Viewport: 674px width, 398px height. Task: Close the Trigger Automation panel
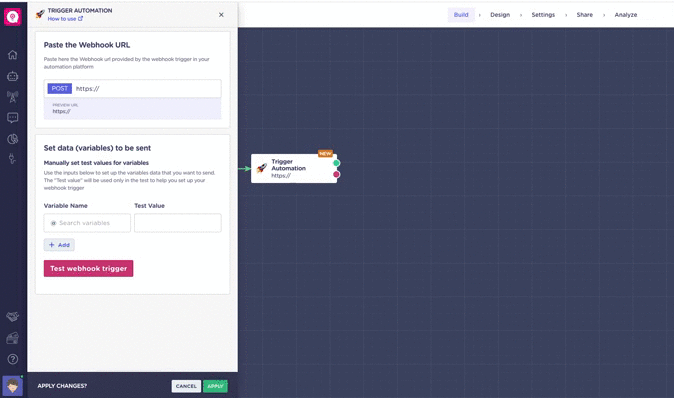pos(221,15)
